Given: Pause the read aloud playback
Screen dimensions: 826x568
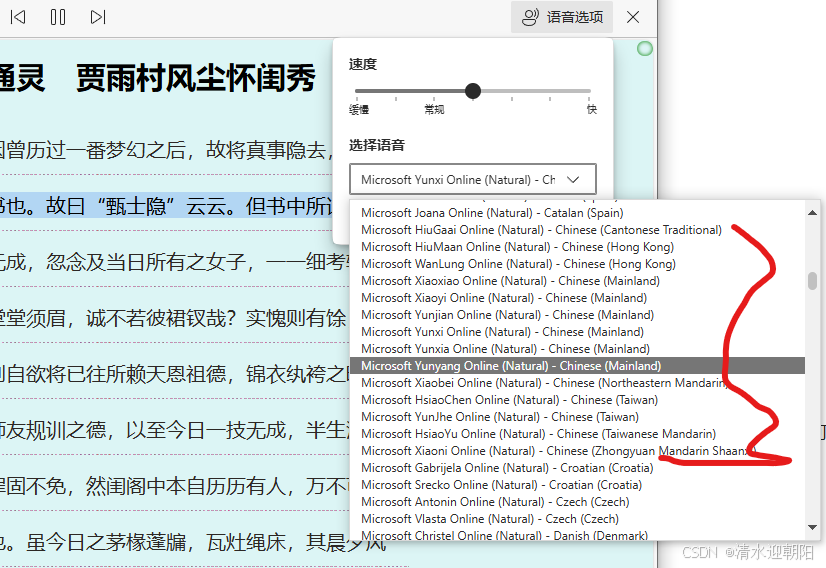Looking at the screenshot, I should pyautogui.click(x=58, y=17).
